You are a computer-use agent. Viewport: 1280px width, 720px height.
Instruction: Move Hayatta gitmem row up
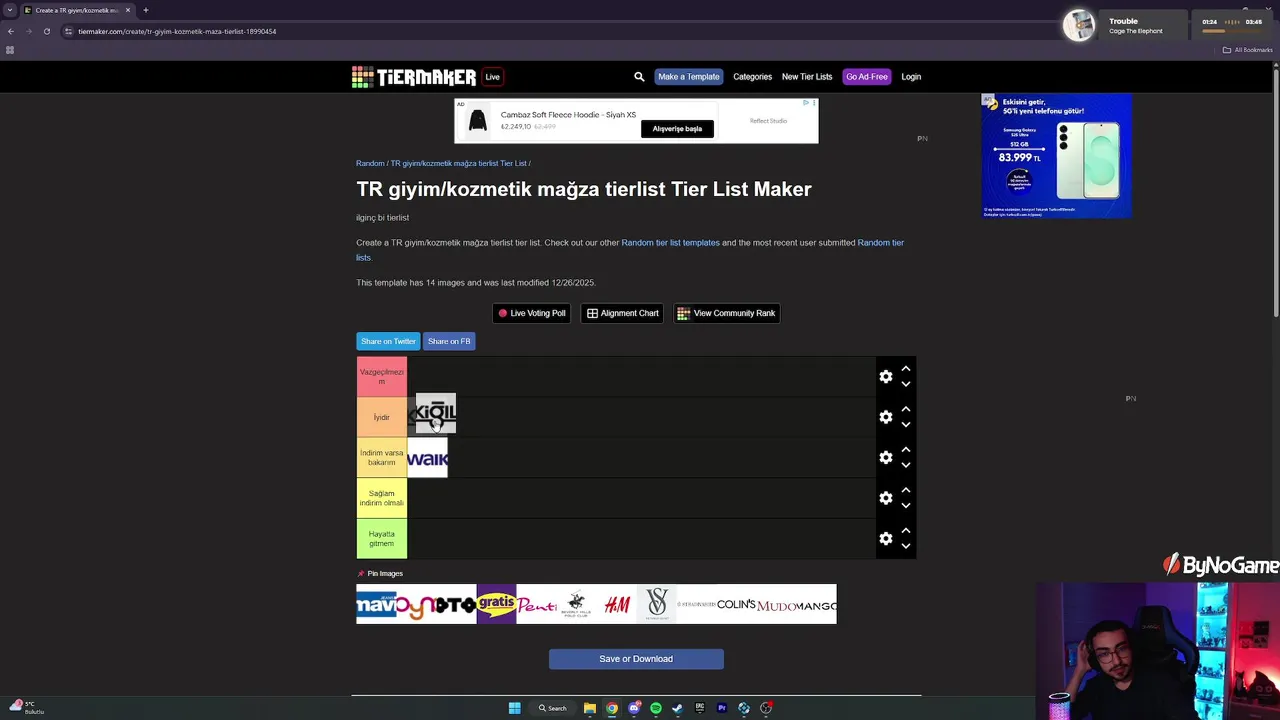tap(906, 531)
